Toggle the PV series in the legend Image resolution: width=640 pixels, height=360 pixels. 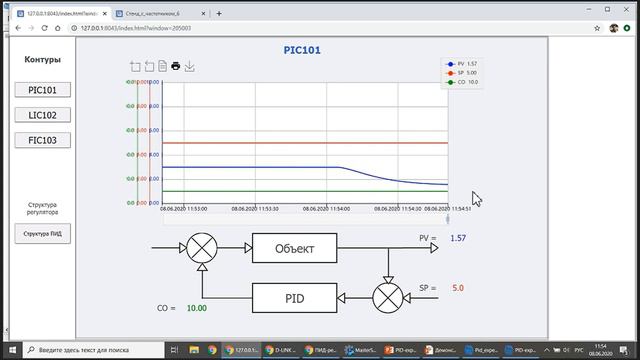pos(462,64)
